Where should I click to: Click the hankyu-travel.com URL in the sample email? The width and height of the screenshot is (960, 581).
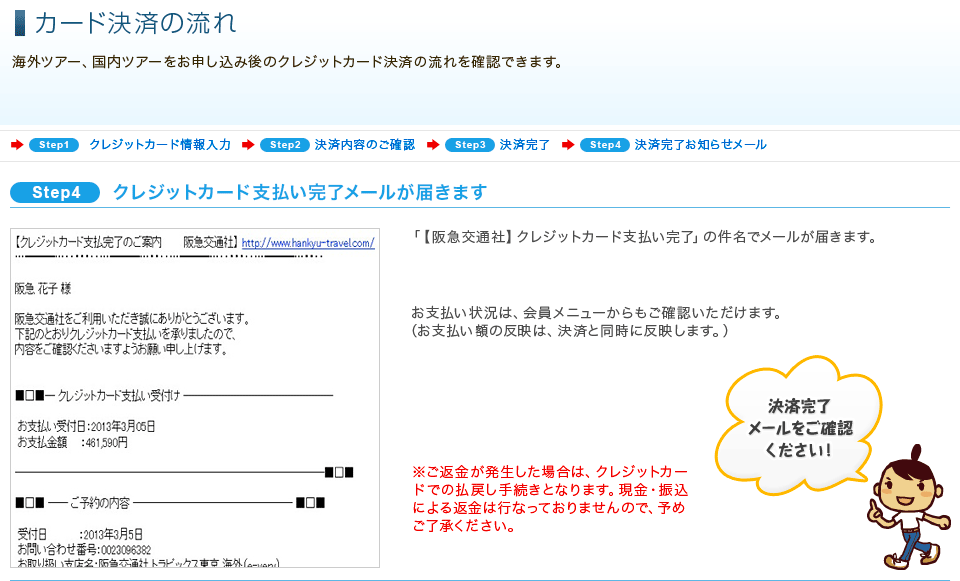[x=308, y=243]
